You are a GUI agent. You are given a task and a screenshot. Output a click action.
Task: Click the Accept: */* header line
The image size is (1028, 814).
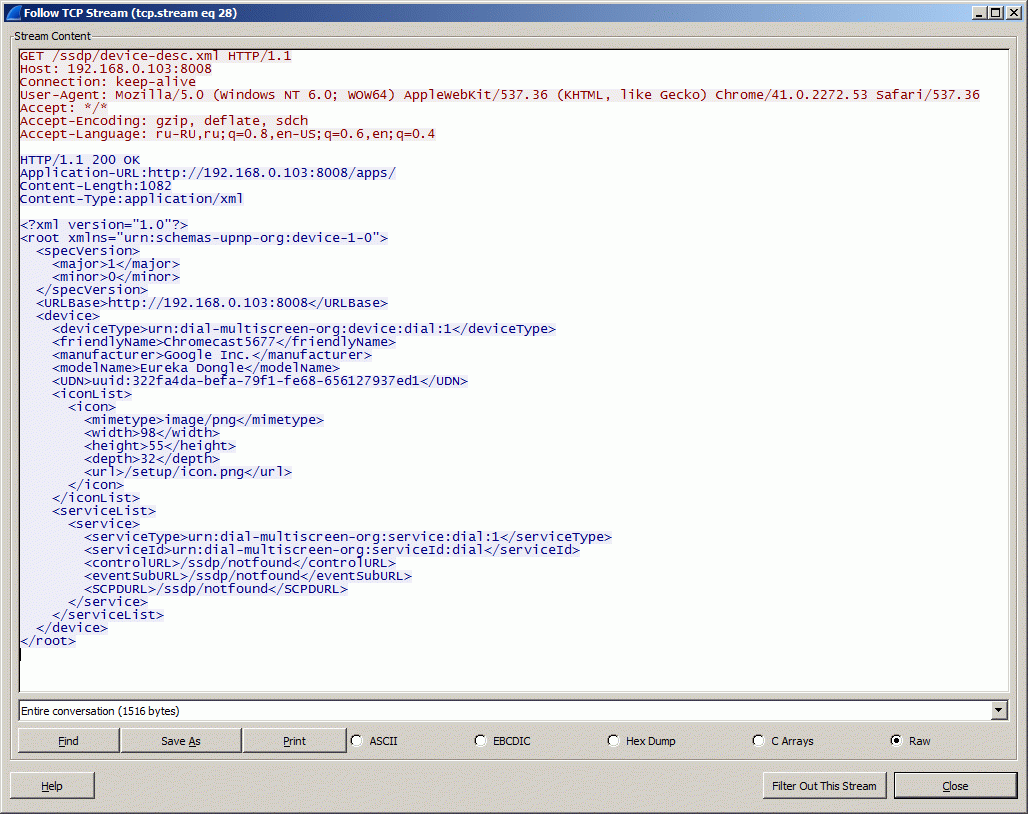coord(64,107)
